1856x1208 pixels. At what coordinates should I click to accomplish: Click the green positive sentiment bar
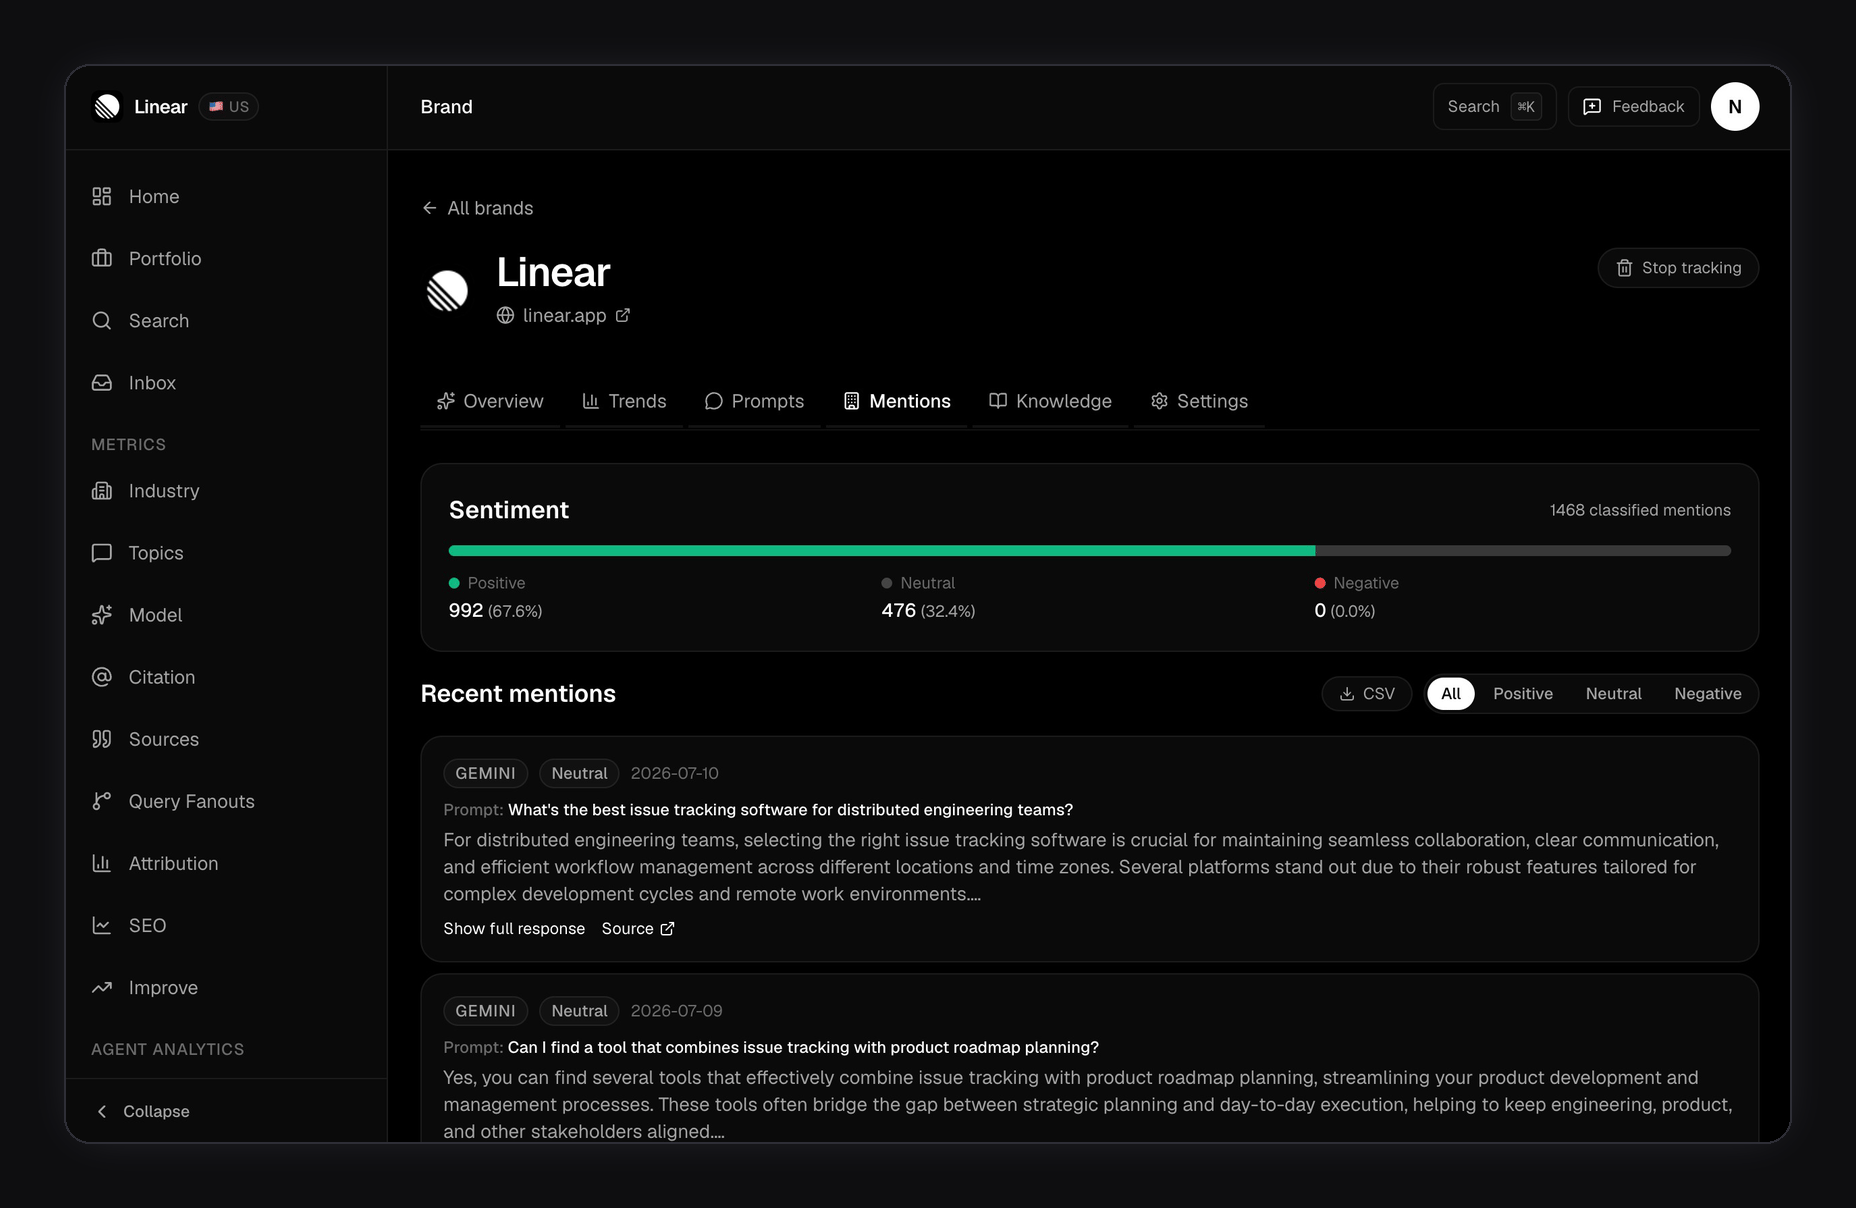[882, 551]
